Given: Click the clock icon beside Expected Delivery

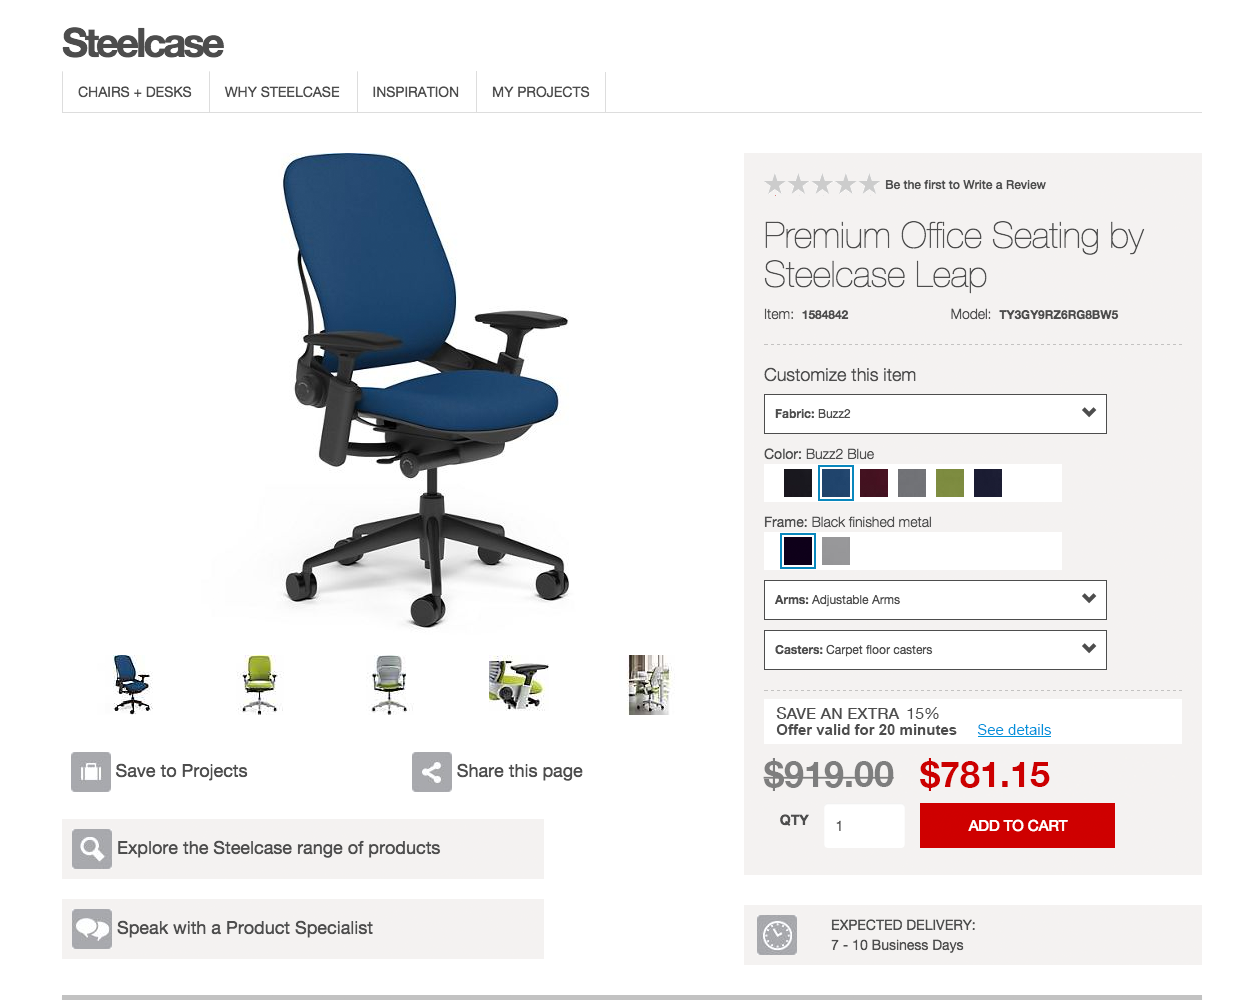Looking at the screenshot, I should tap(777, 935).
